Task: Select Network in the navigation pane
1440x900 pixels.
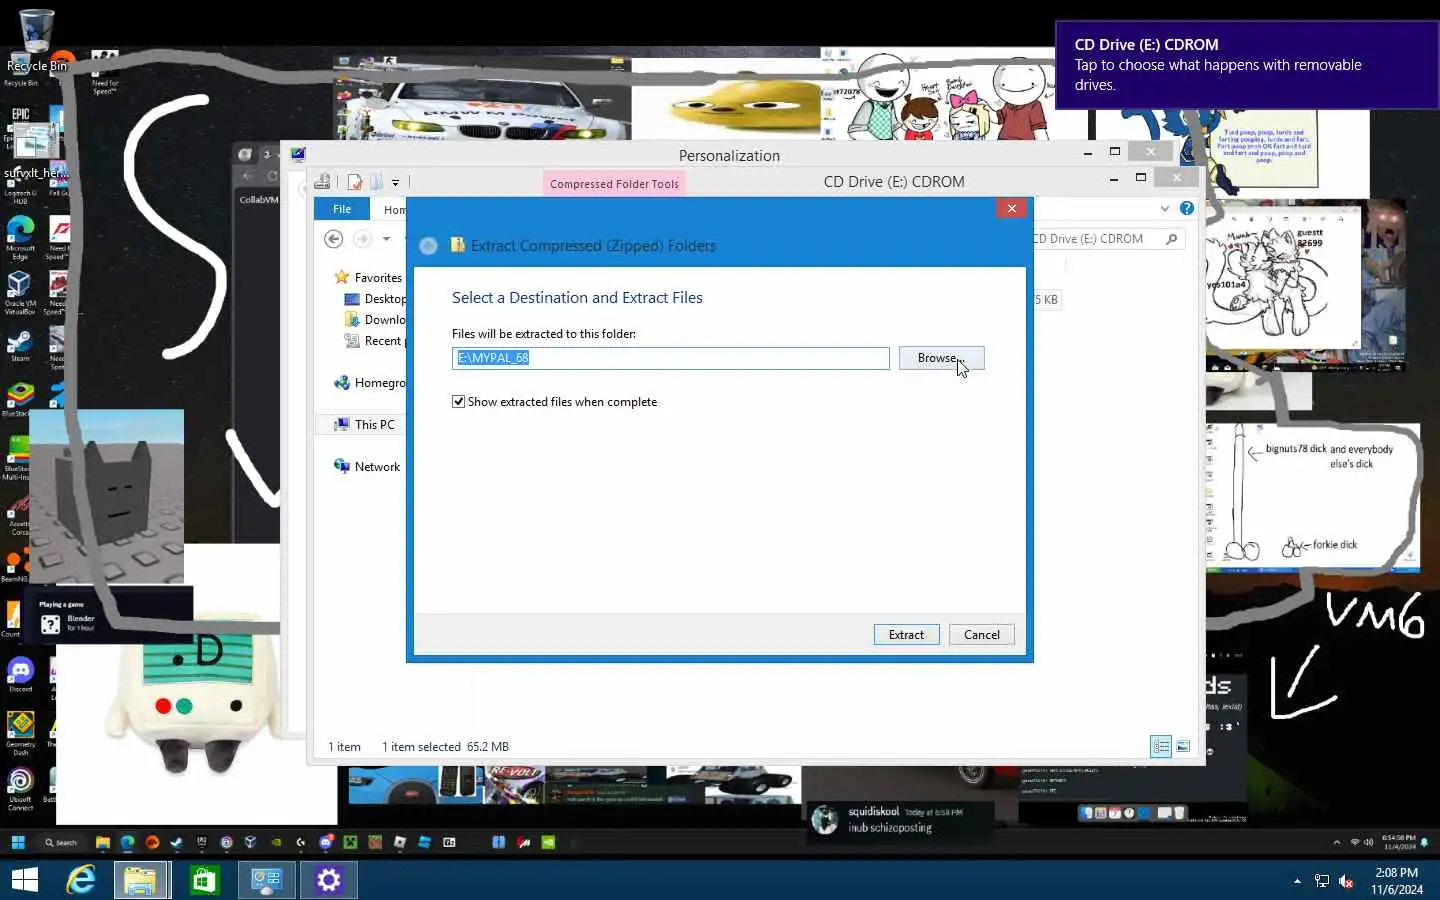Action: (x=367, y=466)
